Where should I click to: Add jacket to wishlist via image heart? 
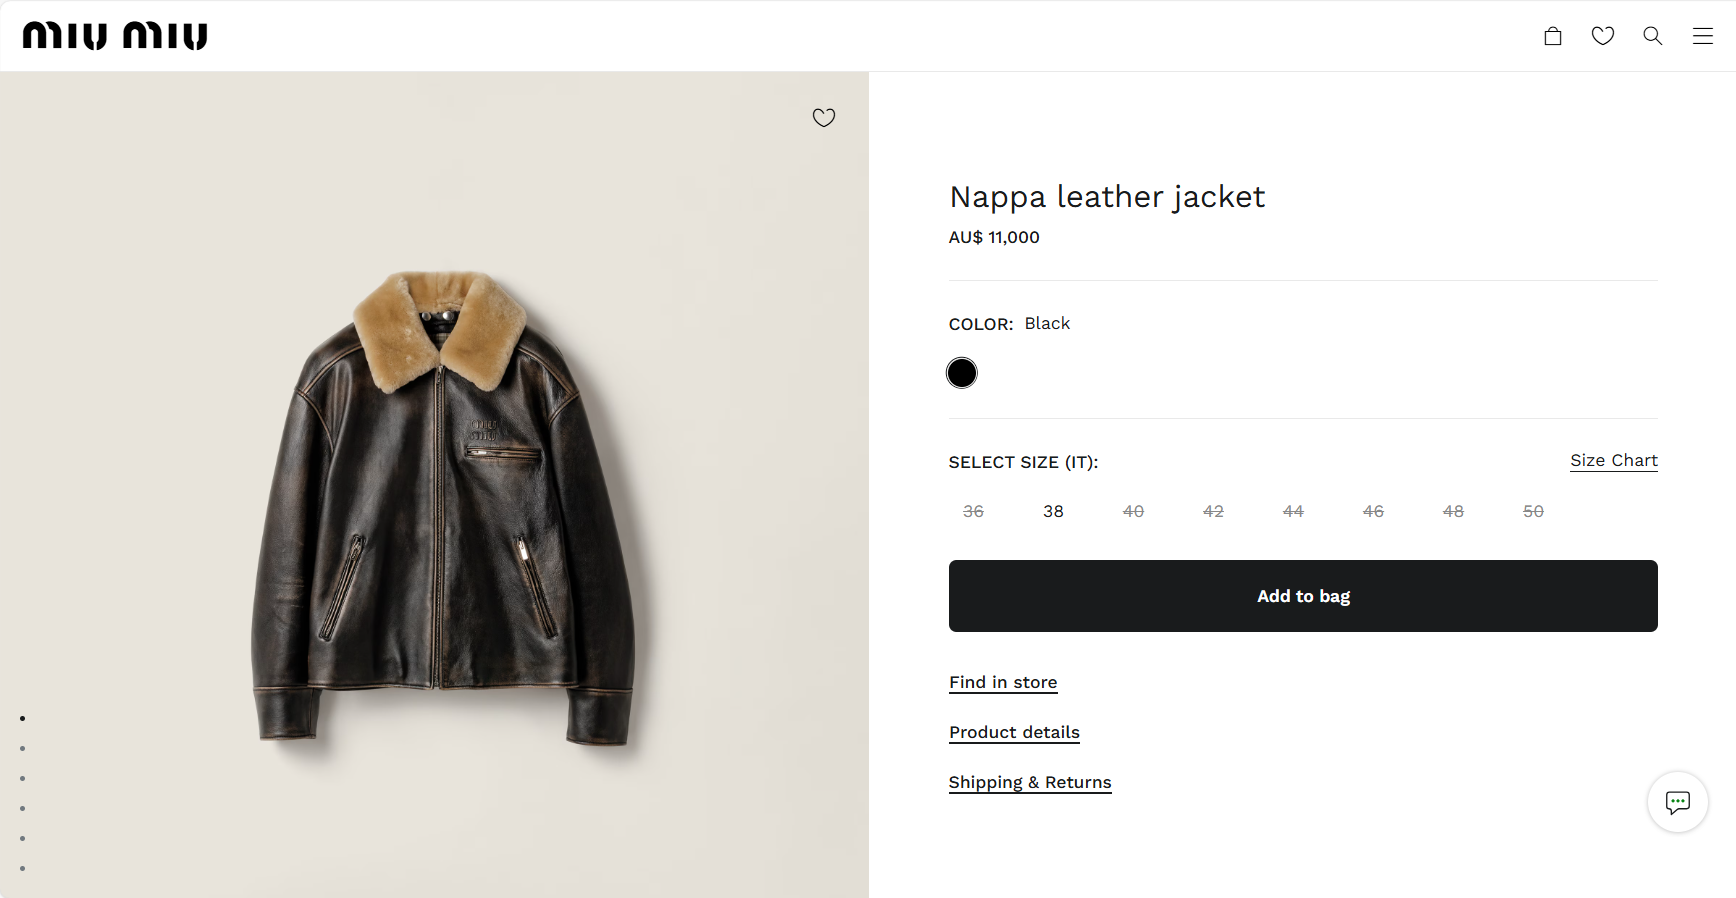point(823,118)
